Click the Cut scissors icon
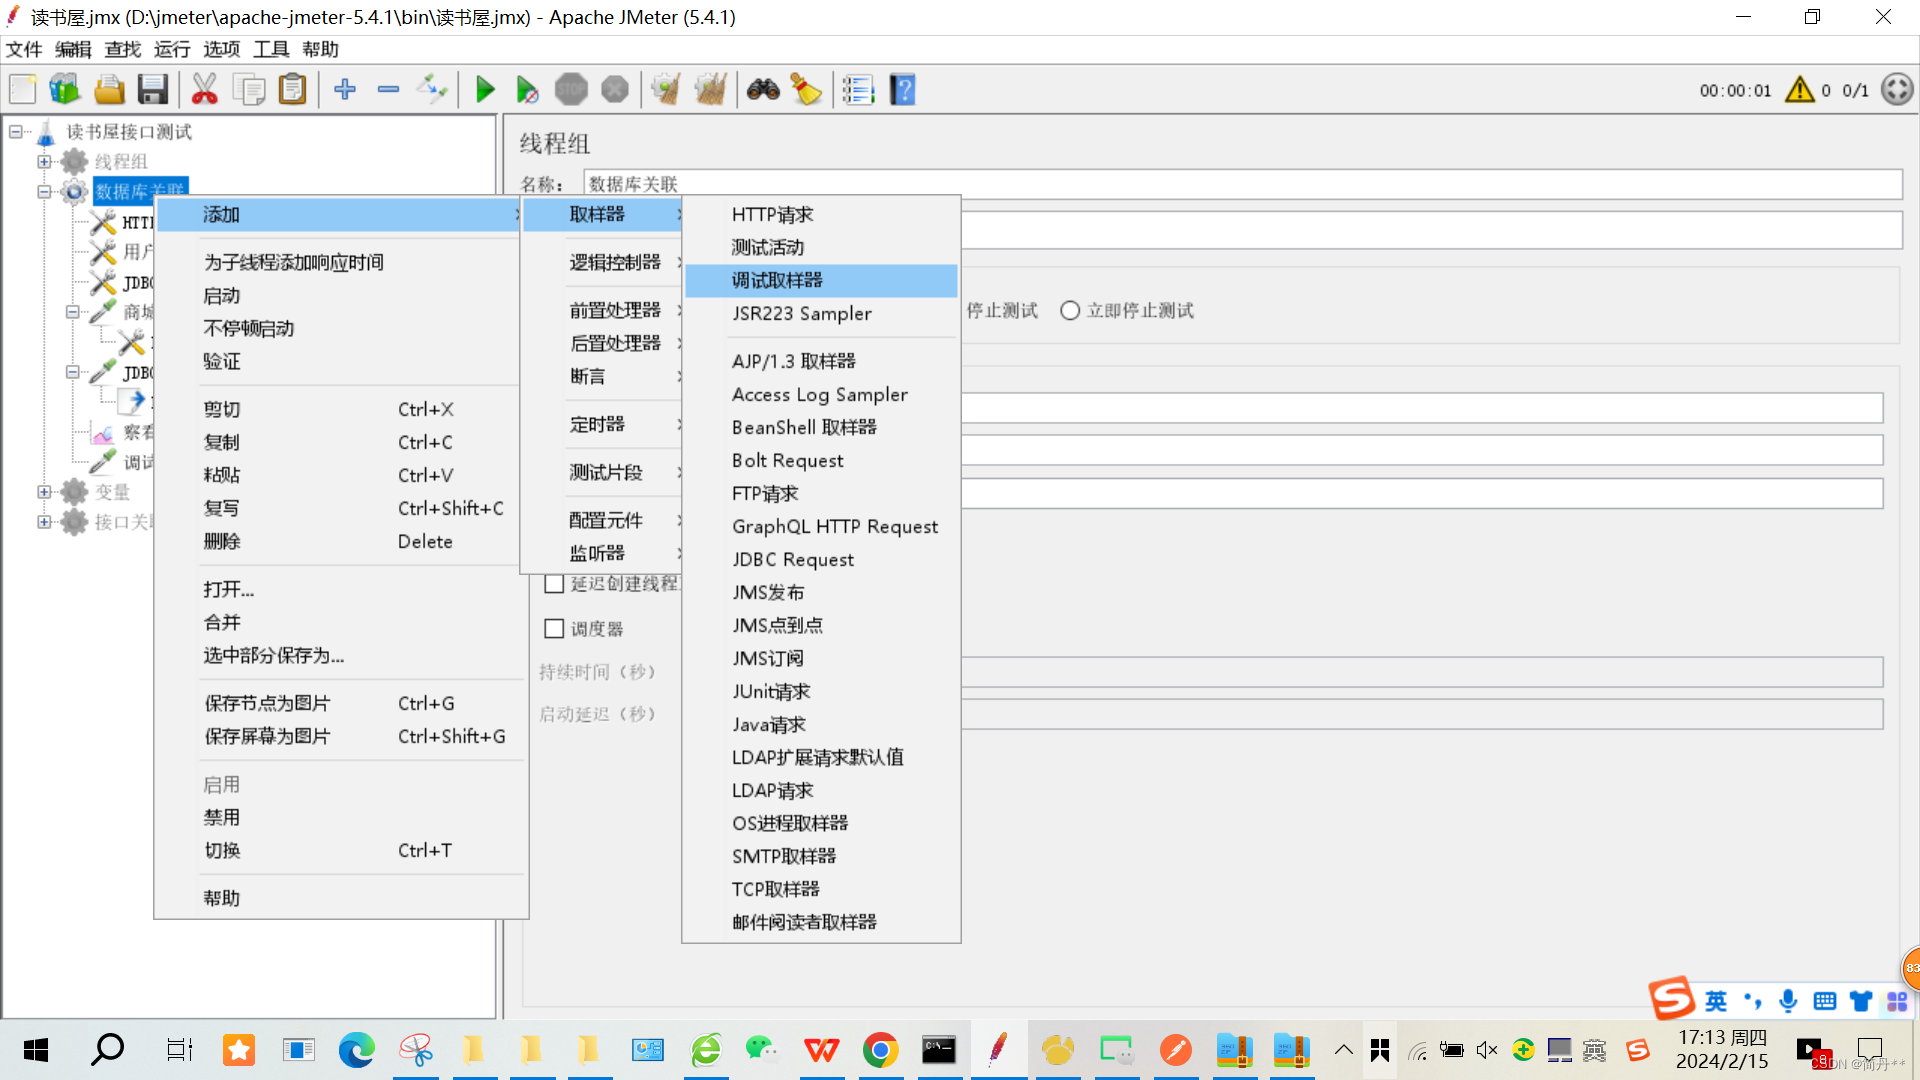 click(204, 90)
